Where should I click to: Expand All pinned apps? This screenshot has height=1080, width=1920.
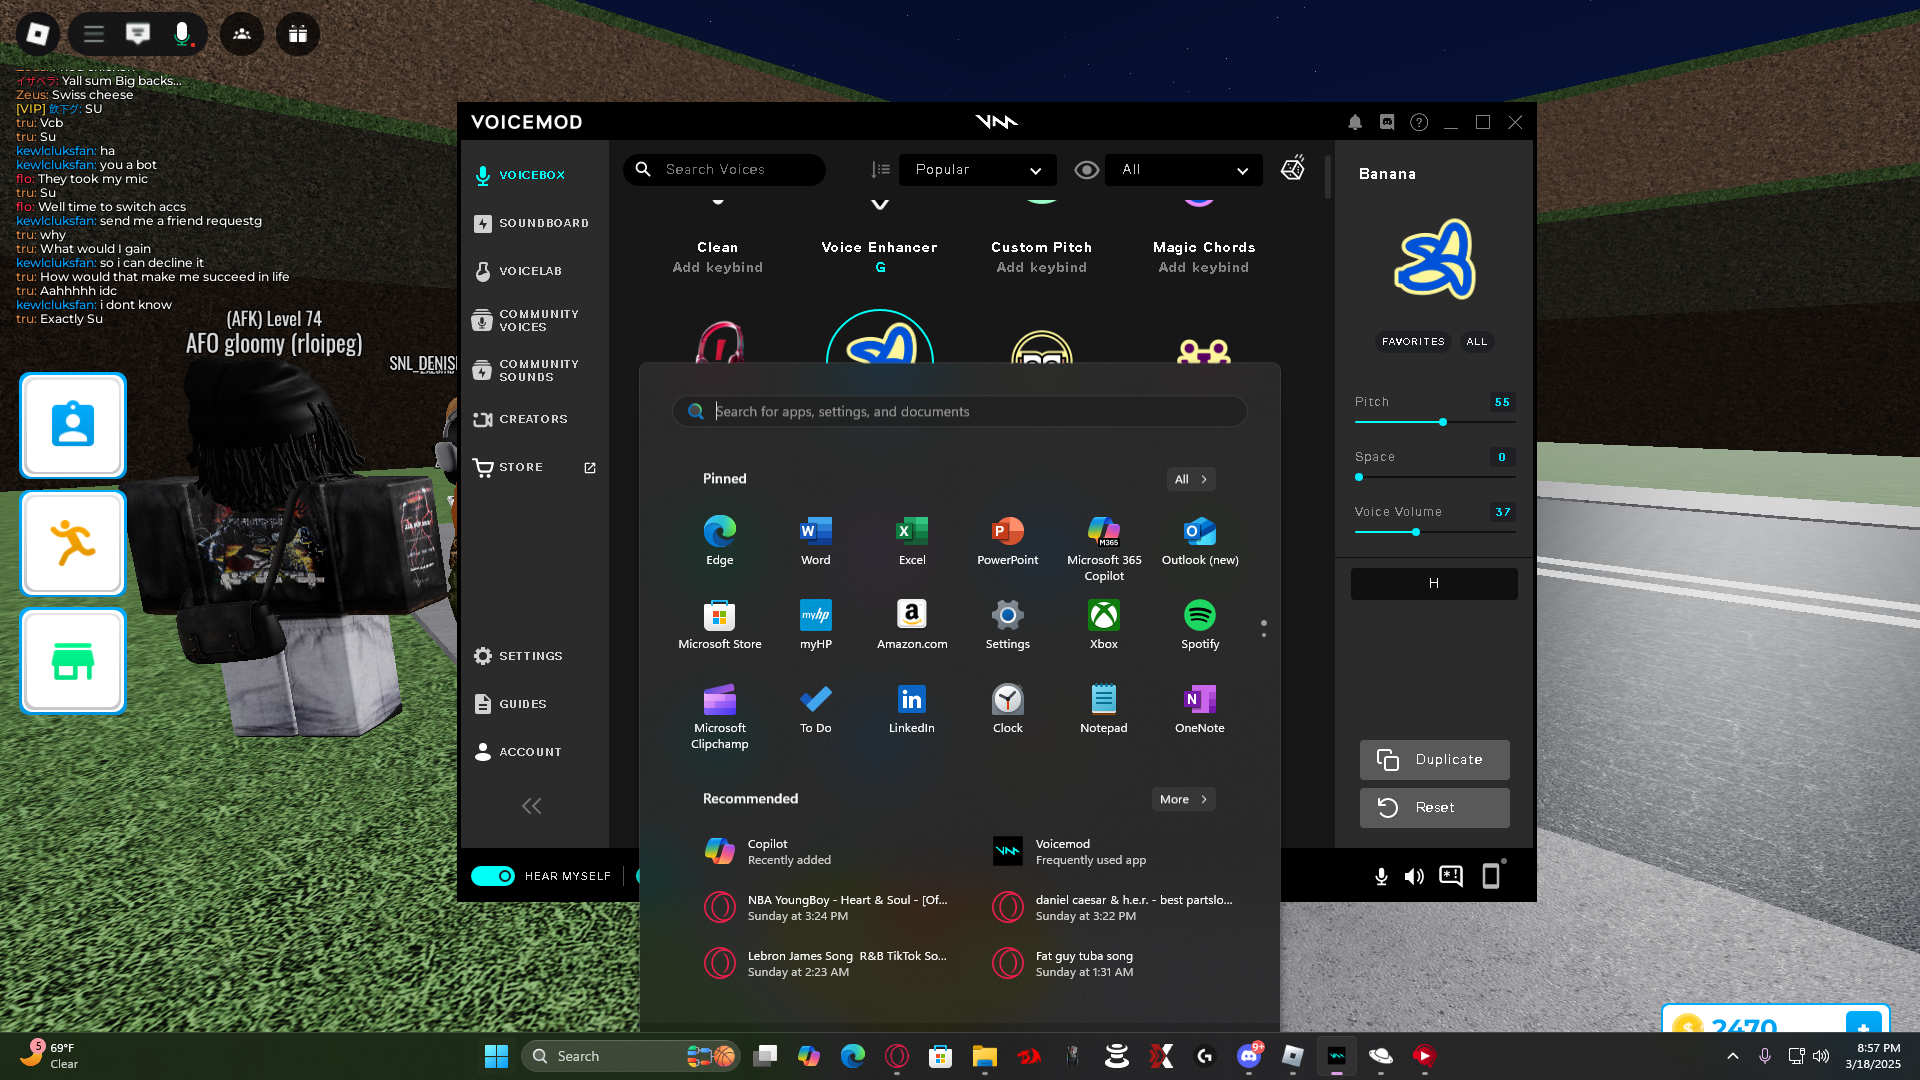click(x=1191, y=479)
